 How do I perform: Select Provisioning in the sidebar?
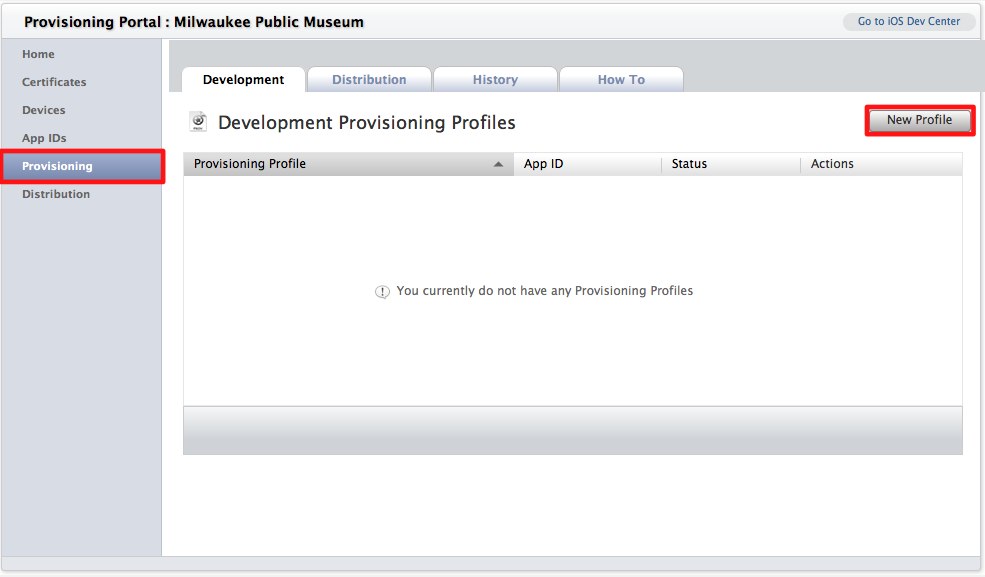click(82, 166)
